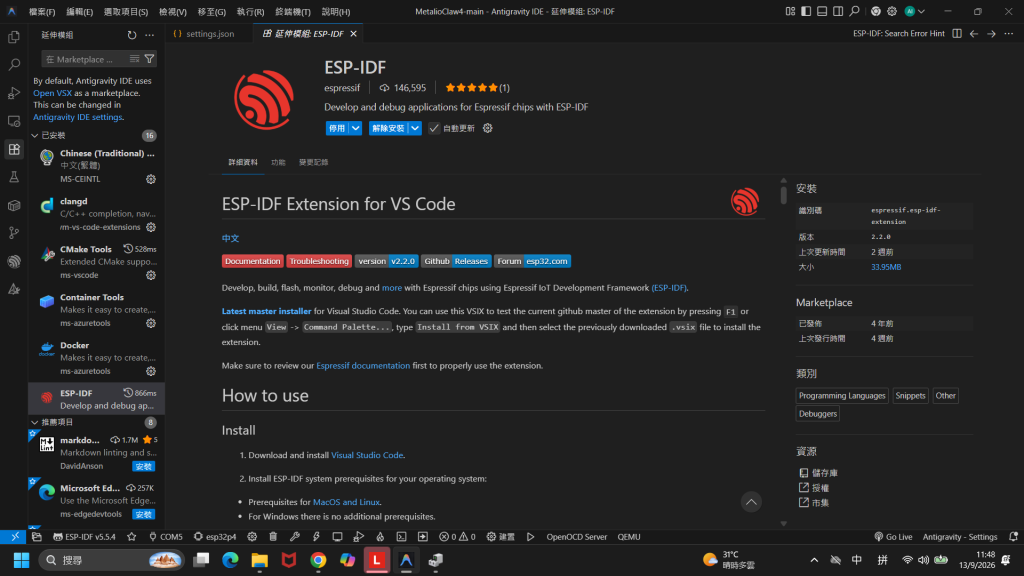Open the Explorer view in activity bar

(14, 37)
